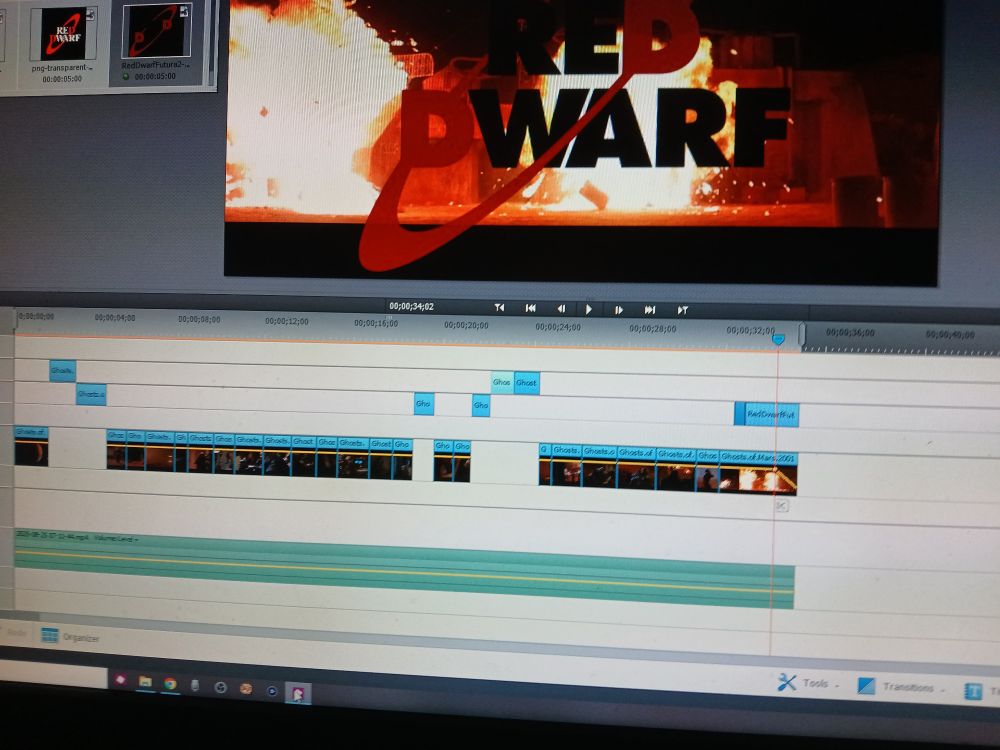
Task: Click ruler at 00;00;24;00
Action: point(558,327)
